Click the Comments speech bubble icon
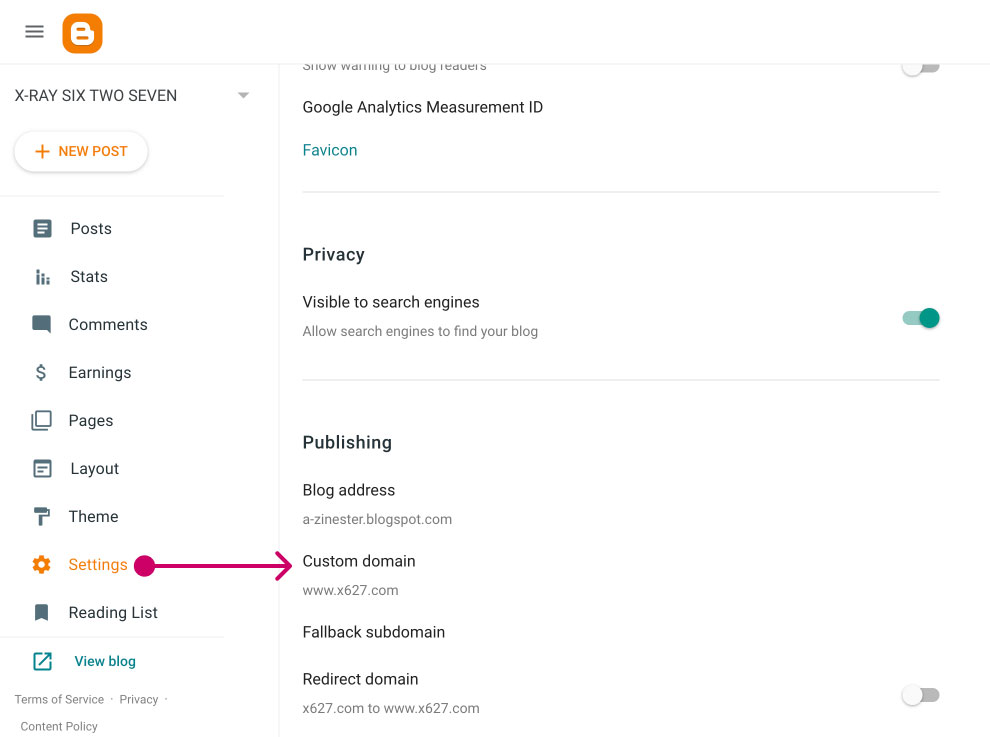This screenshot has height=737, width=990. coord(42,325)
